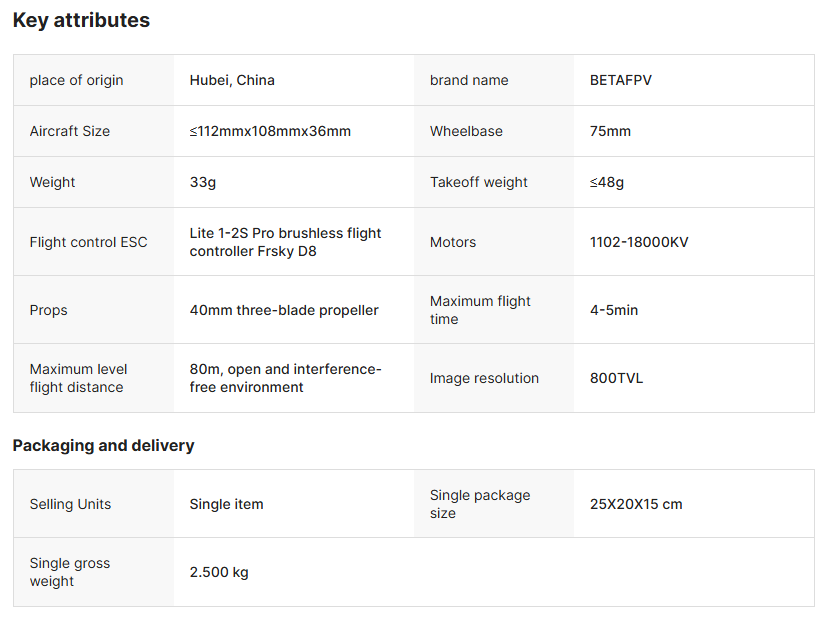827x621 pixels.
Task: Click the Key attributes heading
Action: 81,20
